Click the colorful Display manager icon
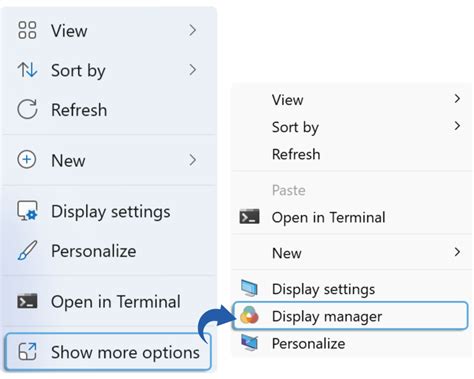 tap(249, 316)
